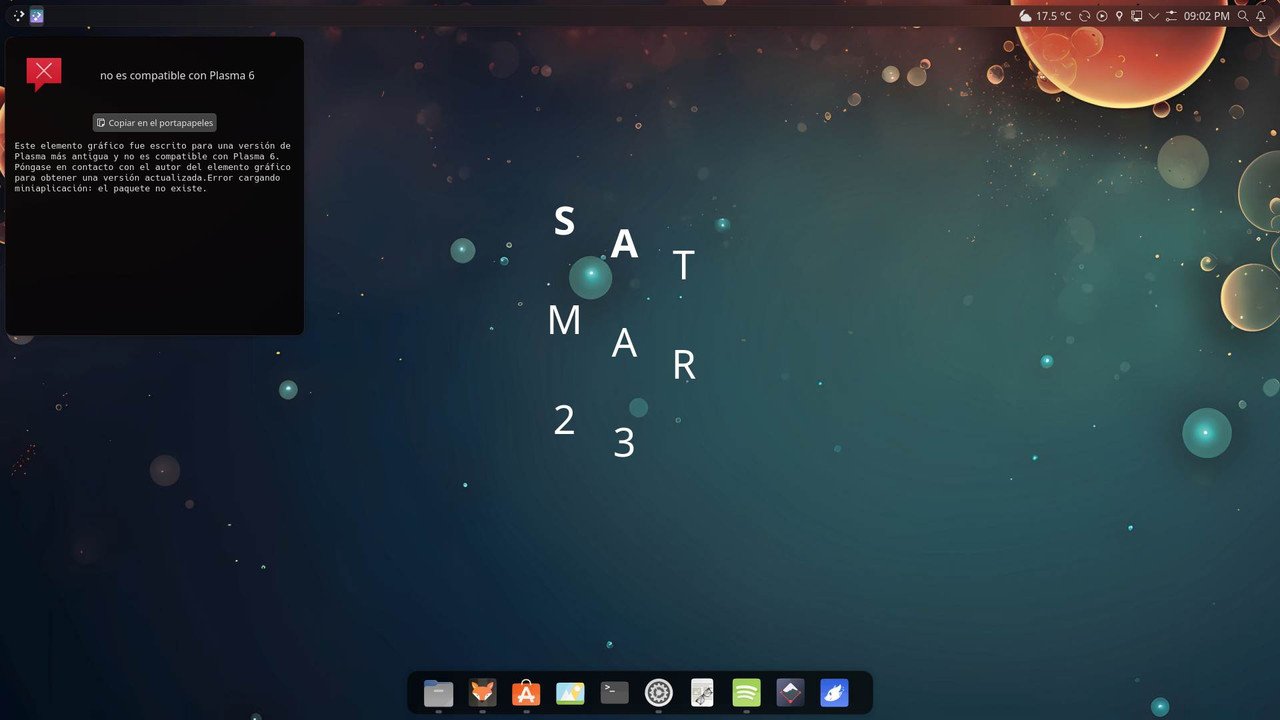The image size is (1280, 720).
Task: Open the orange software store dock icon
Action: click(526, 692)
